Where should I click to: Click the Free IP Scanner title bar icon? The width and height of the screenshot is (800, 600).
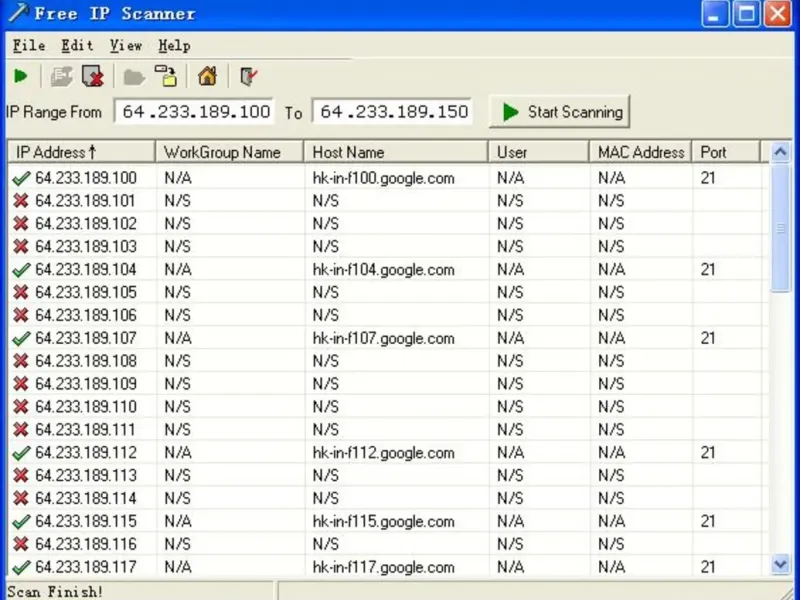pyautogui.click(x=18, y=13)
